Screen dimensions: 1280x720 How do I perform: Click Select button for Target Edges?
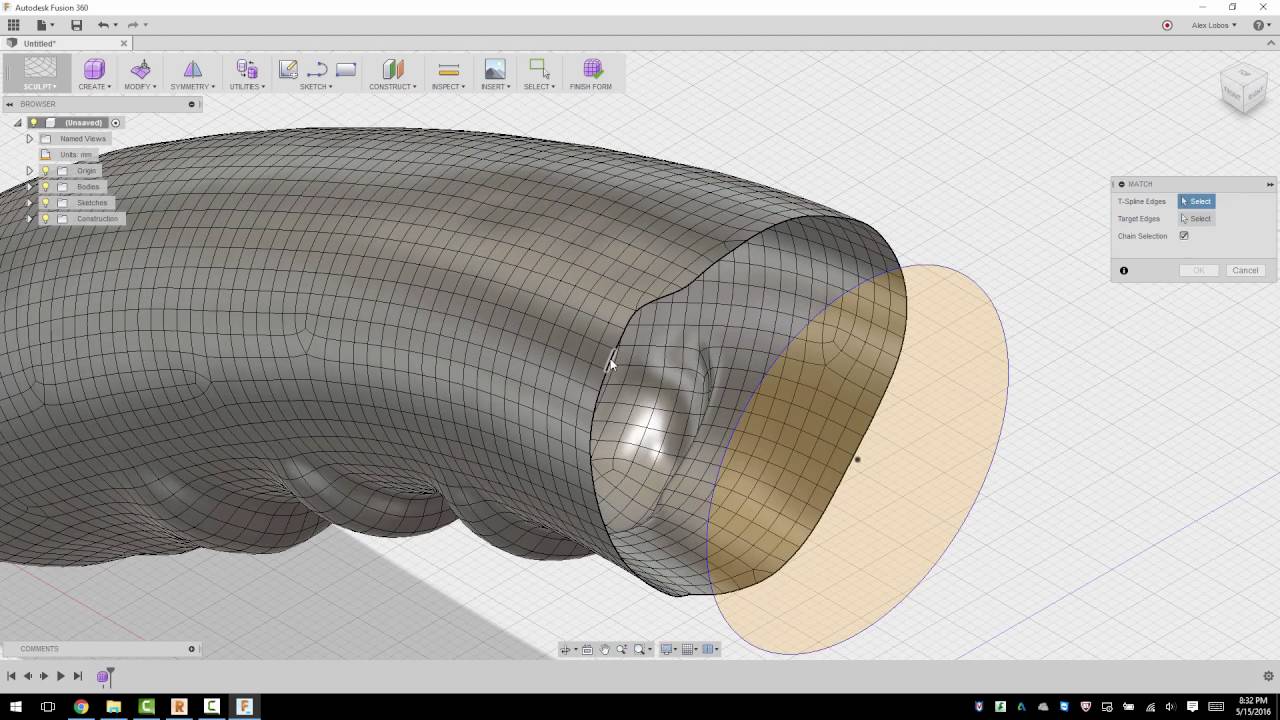(x=1196, y=219)
